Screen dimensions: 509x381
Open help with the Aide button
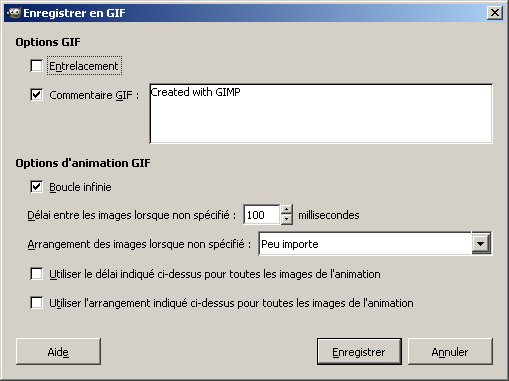pyautogui.click(x=58, y=352)
